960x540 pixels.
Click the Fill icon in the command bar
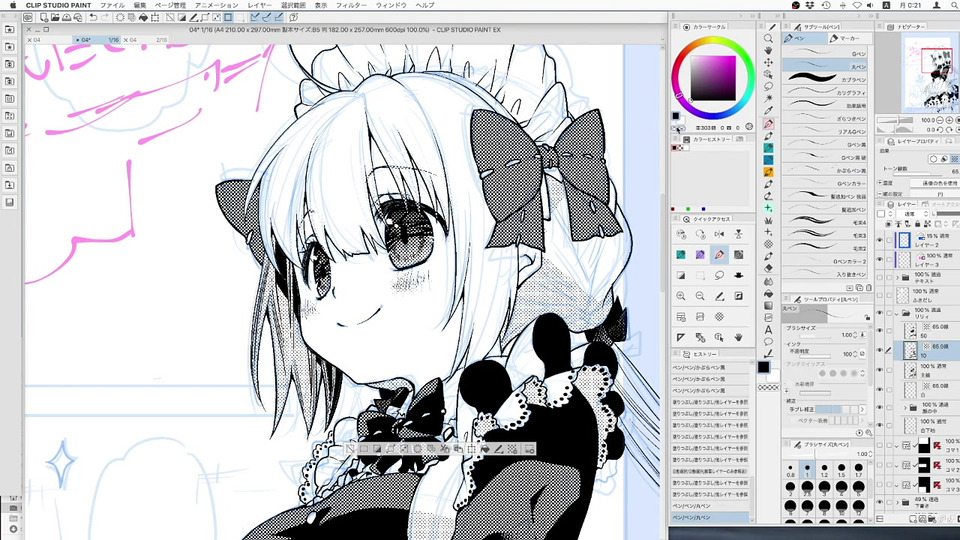pyautogui.click(x=143, y=18)
